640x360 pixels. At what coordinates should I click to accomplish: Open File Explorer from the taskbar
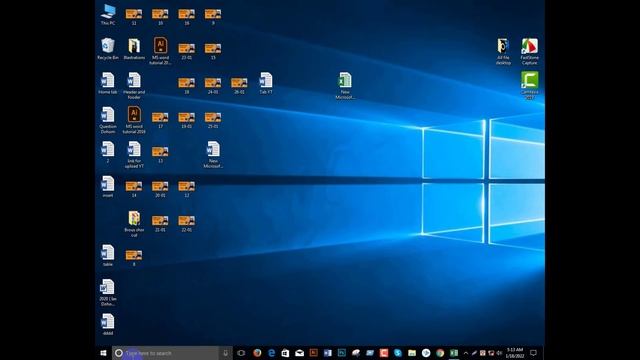pos(412,353)
